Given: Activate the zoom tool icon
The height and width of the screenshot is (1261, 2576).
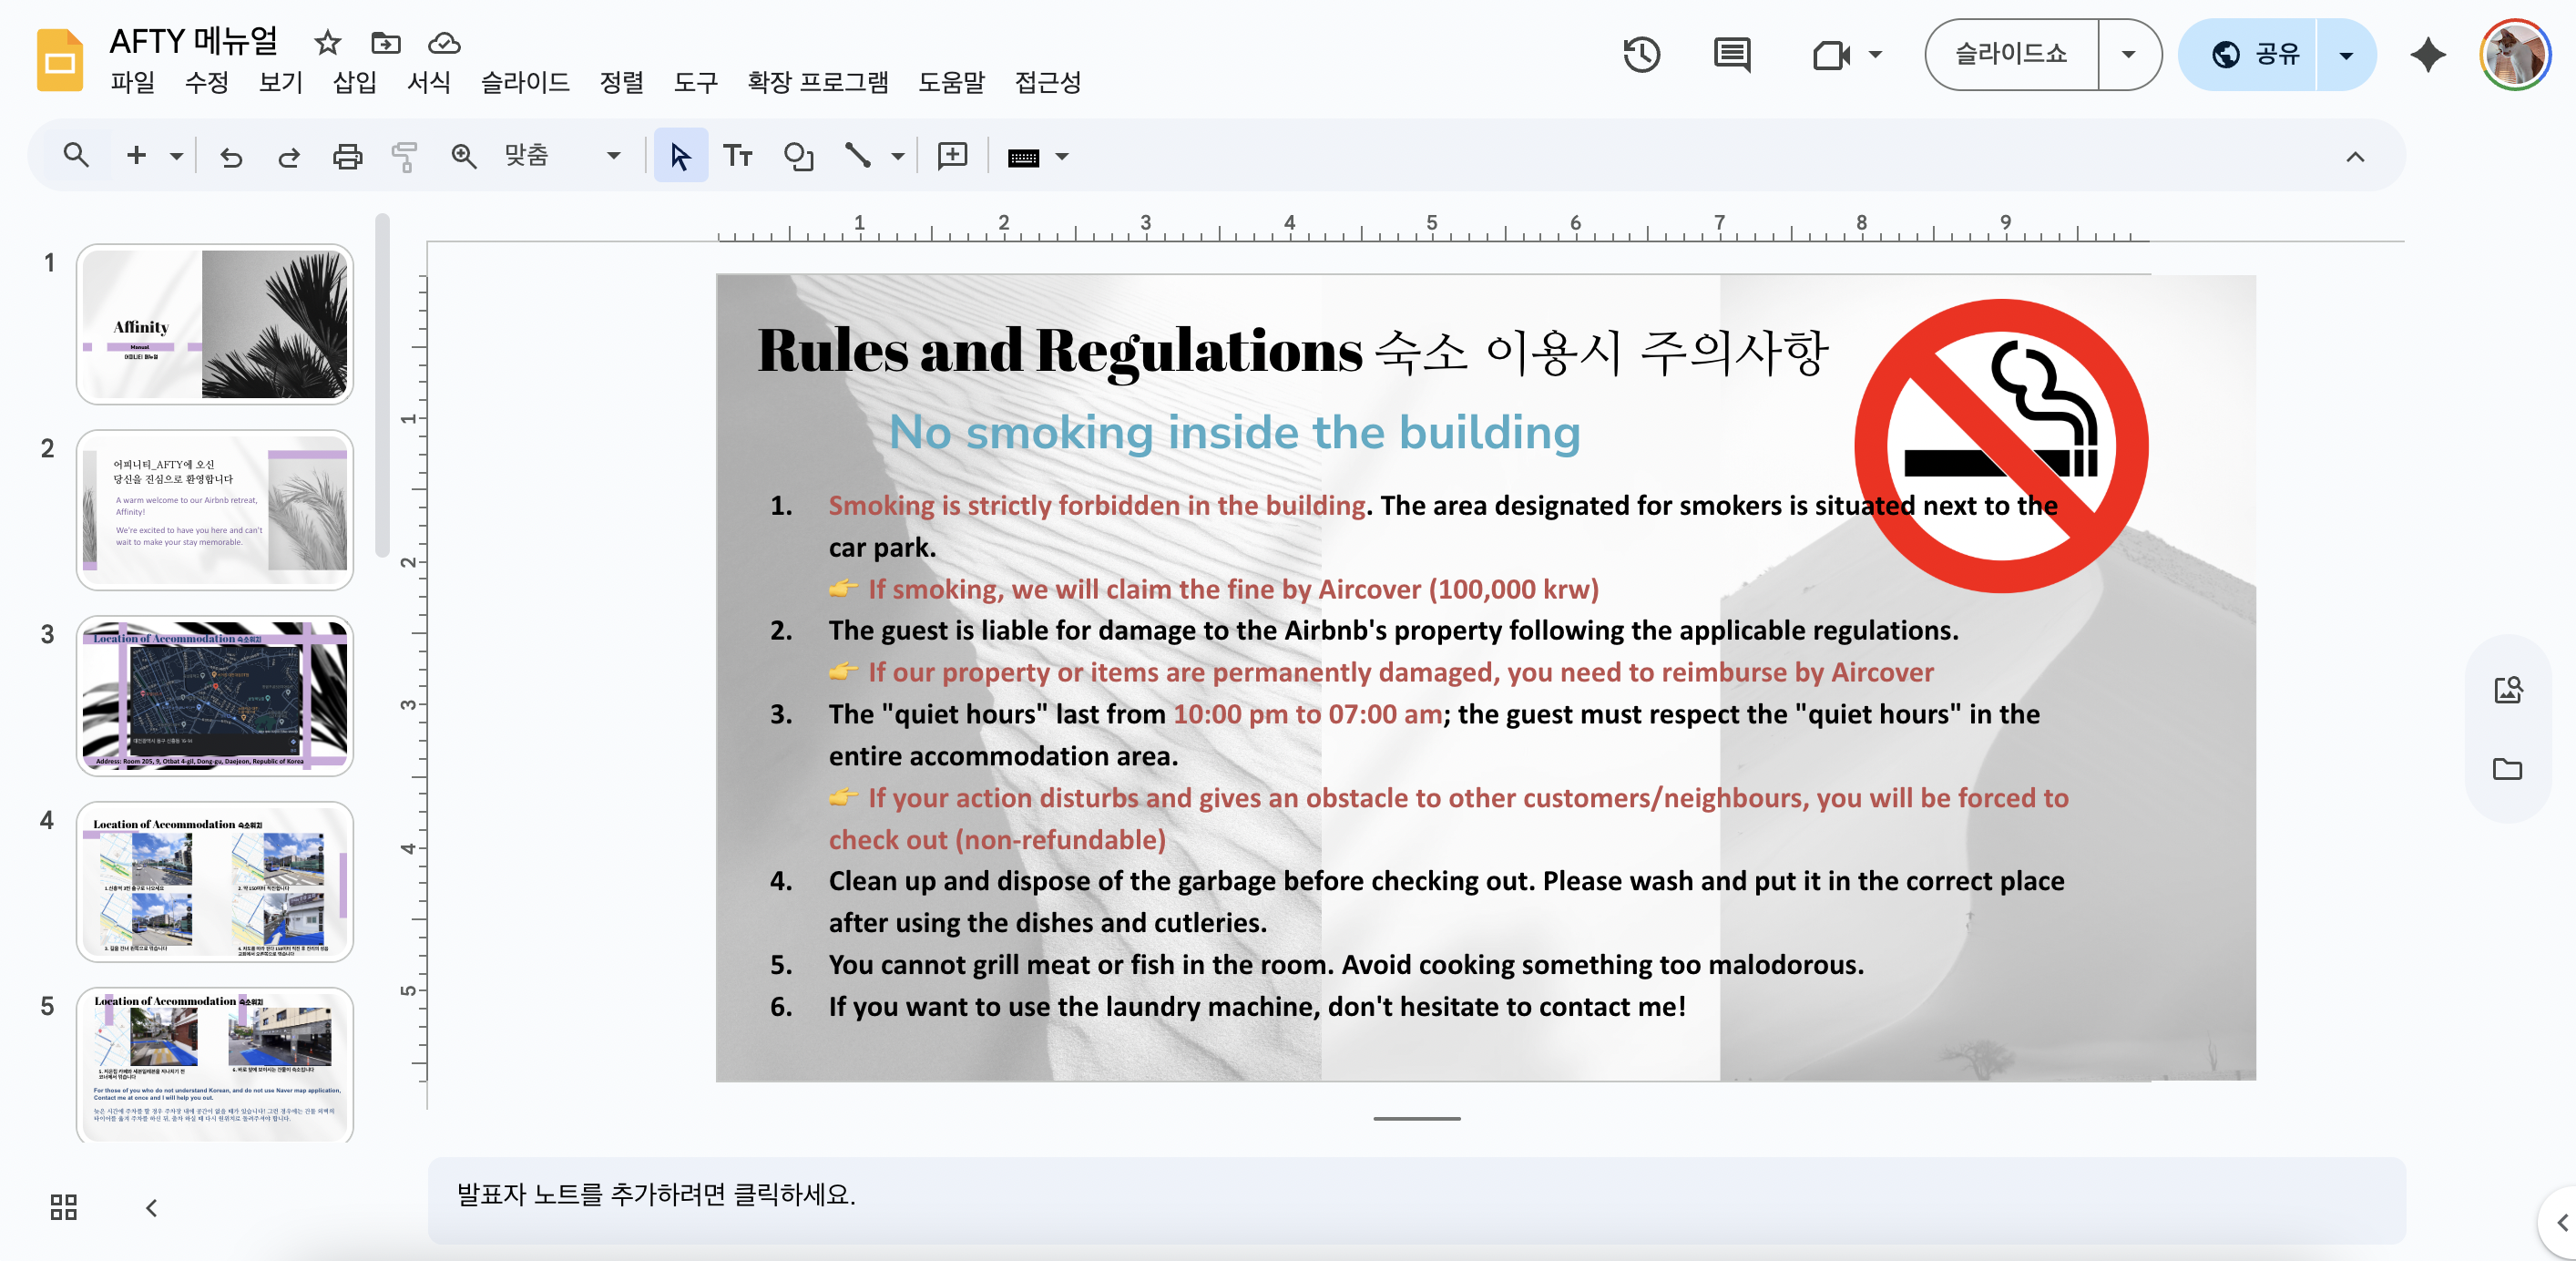Looking at the screenshot, I should coord(464,156).
